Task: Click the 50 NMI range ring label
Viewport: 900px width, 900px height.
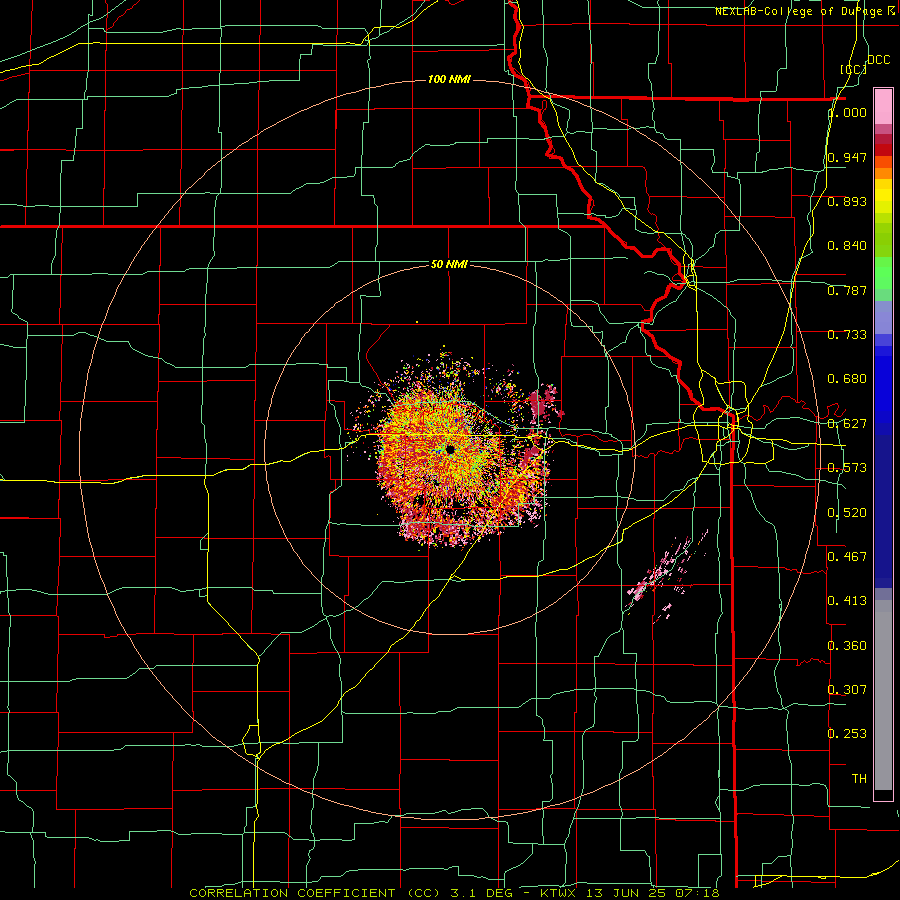Action: pyautogui.click(x=449, y=264)
